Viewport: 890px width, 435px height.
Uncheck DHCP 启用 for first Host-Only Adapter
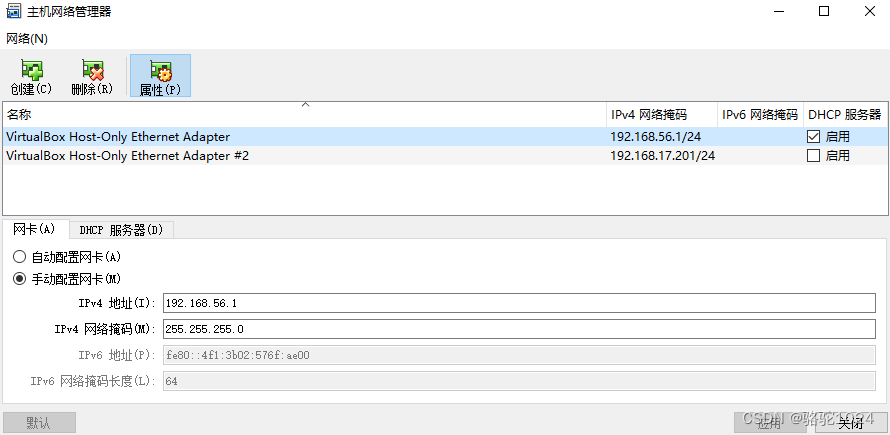click(813, 136)
